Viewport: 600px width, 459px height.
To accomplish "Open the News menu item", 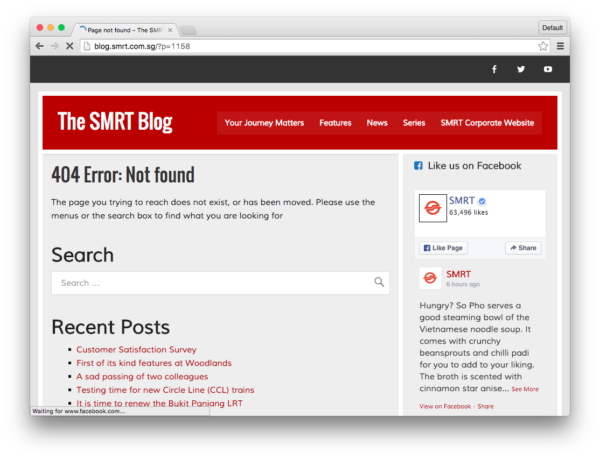I will [x=377, y=123].
